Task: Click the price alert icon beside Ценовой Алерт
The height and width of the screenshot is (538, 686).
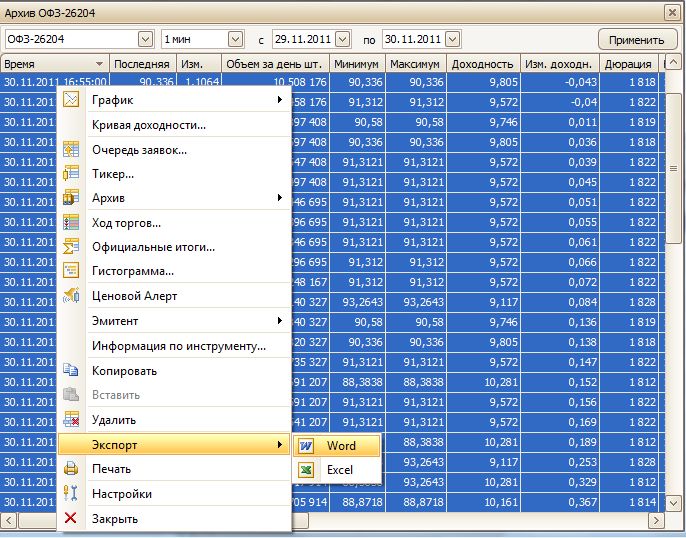Action: pos(71,296)
